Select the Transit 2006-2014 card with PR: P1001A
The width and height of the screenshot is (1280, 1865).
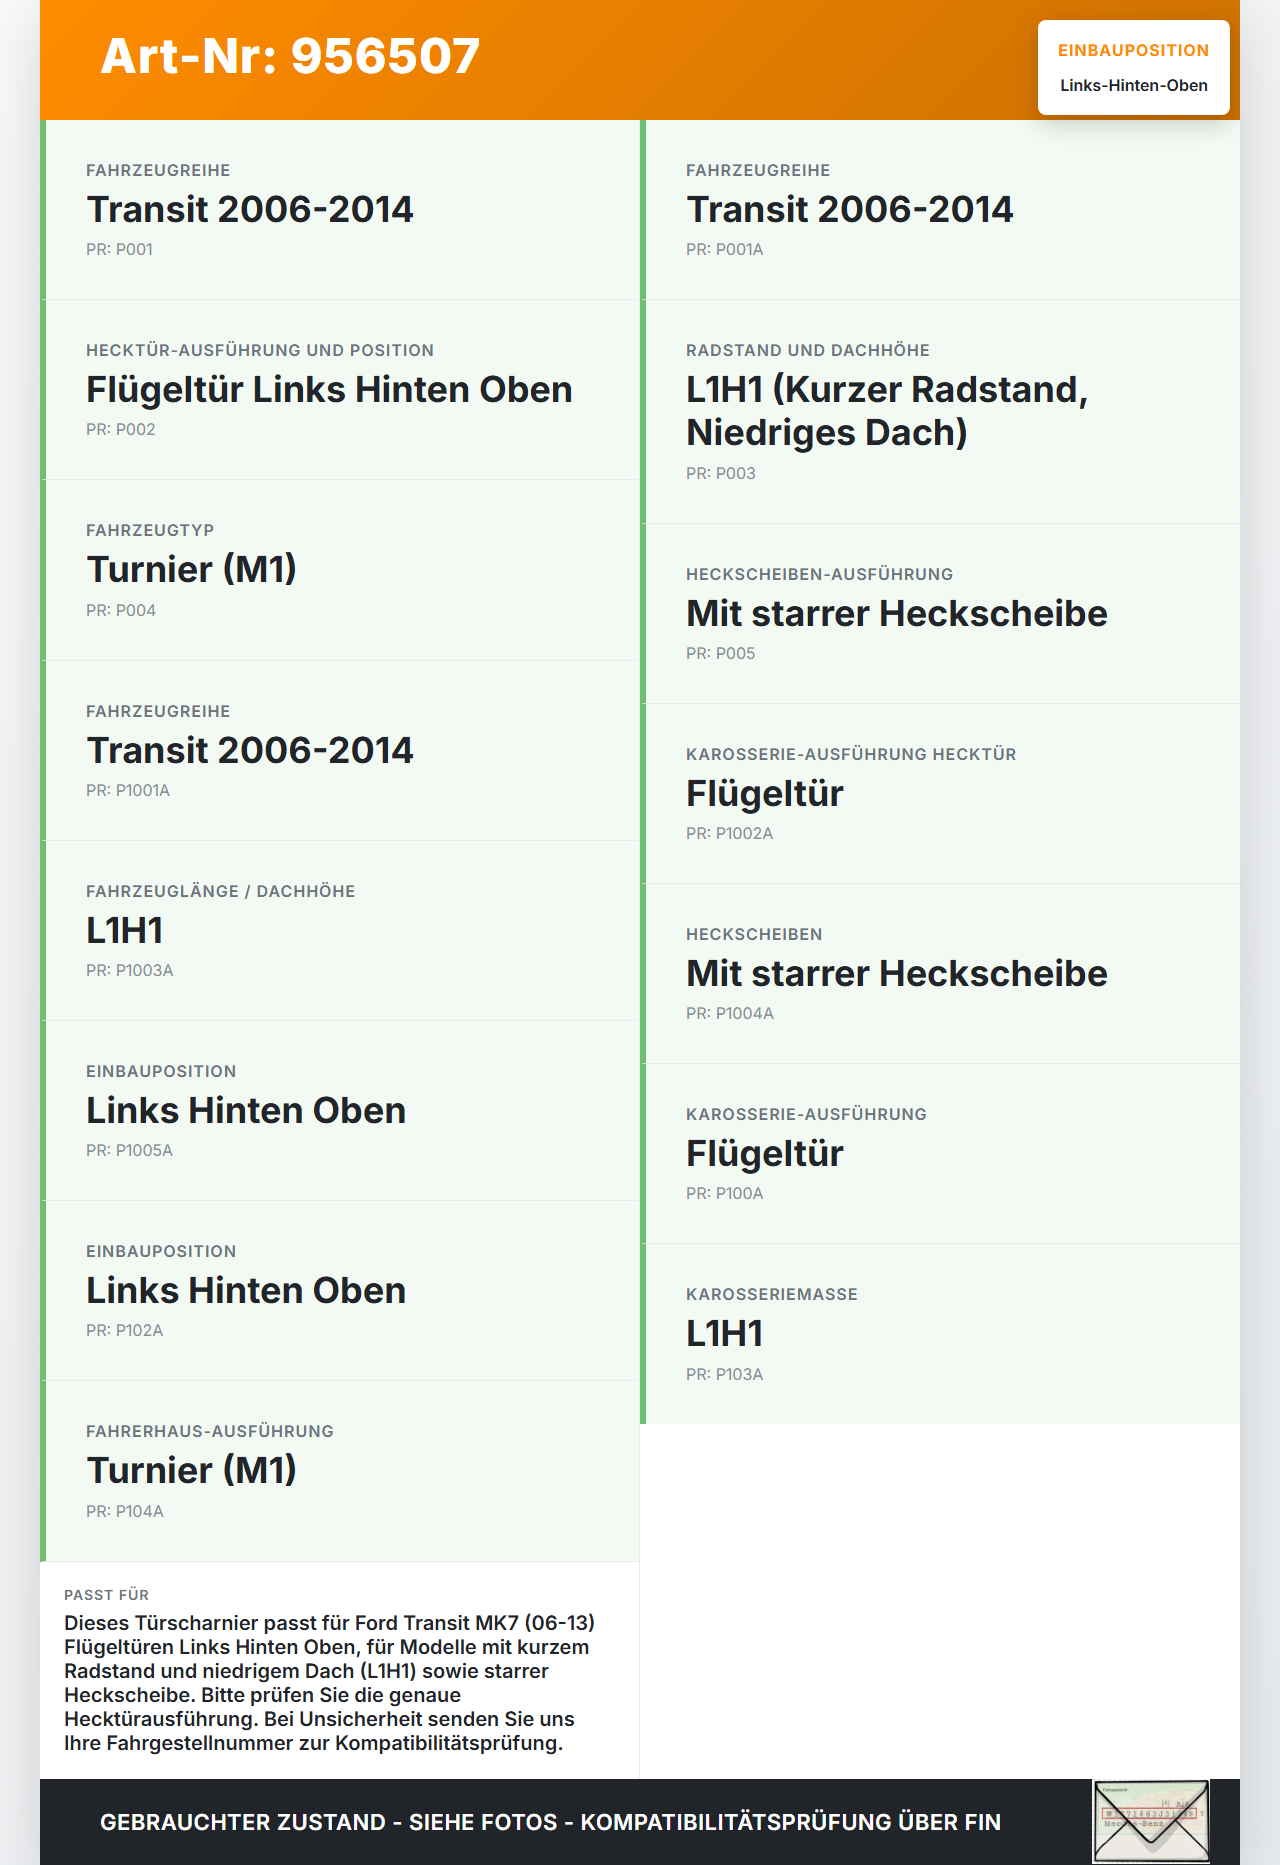click(x=340, y=751)
